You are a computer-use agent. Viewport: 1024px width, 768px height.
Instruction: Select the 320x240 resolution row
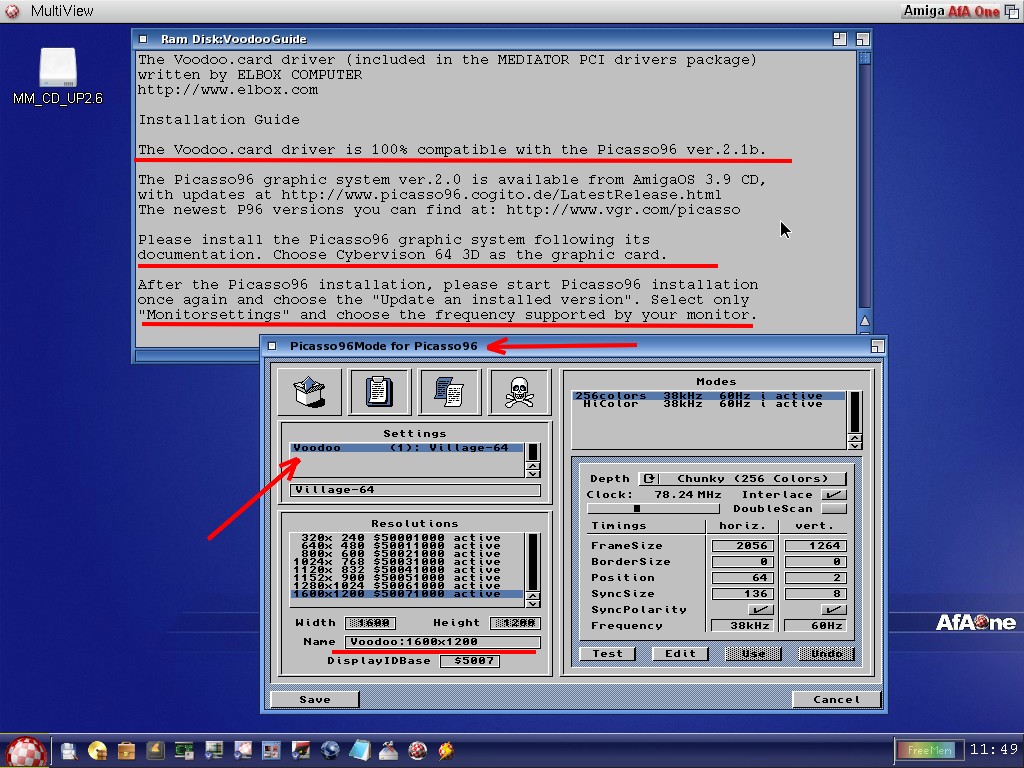(x=407, y=537)
